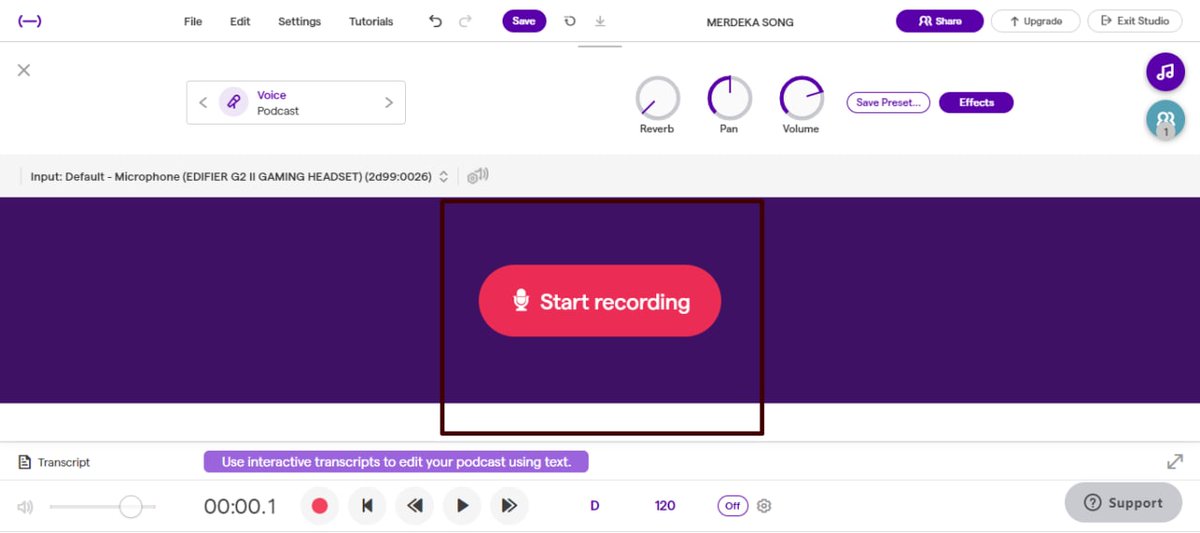This screenshot has height=533, width=1200.
Task: Adjust the Pan knob
Action: click(729, 98)
